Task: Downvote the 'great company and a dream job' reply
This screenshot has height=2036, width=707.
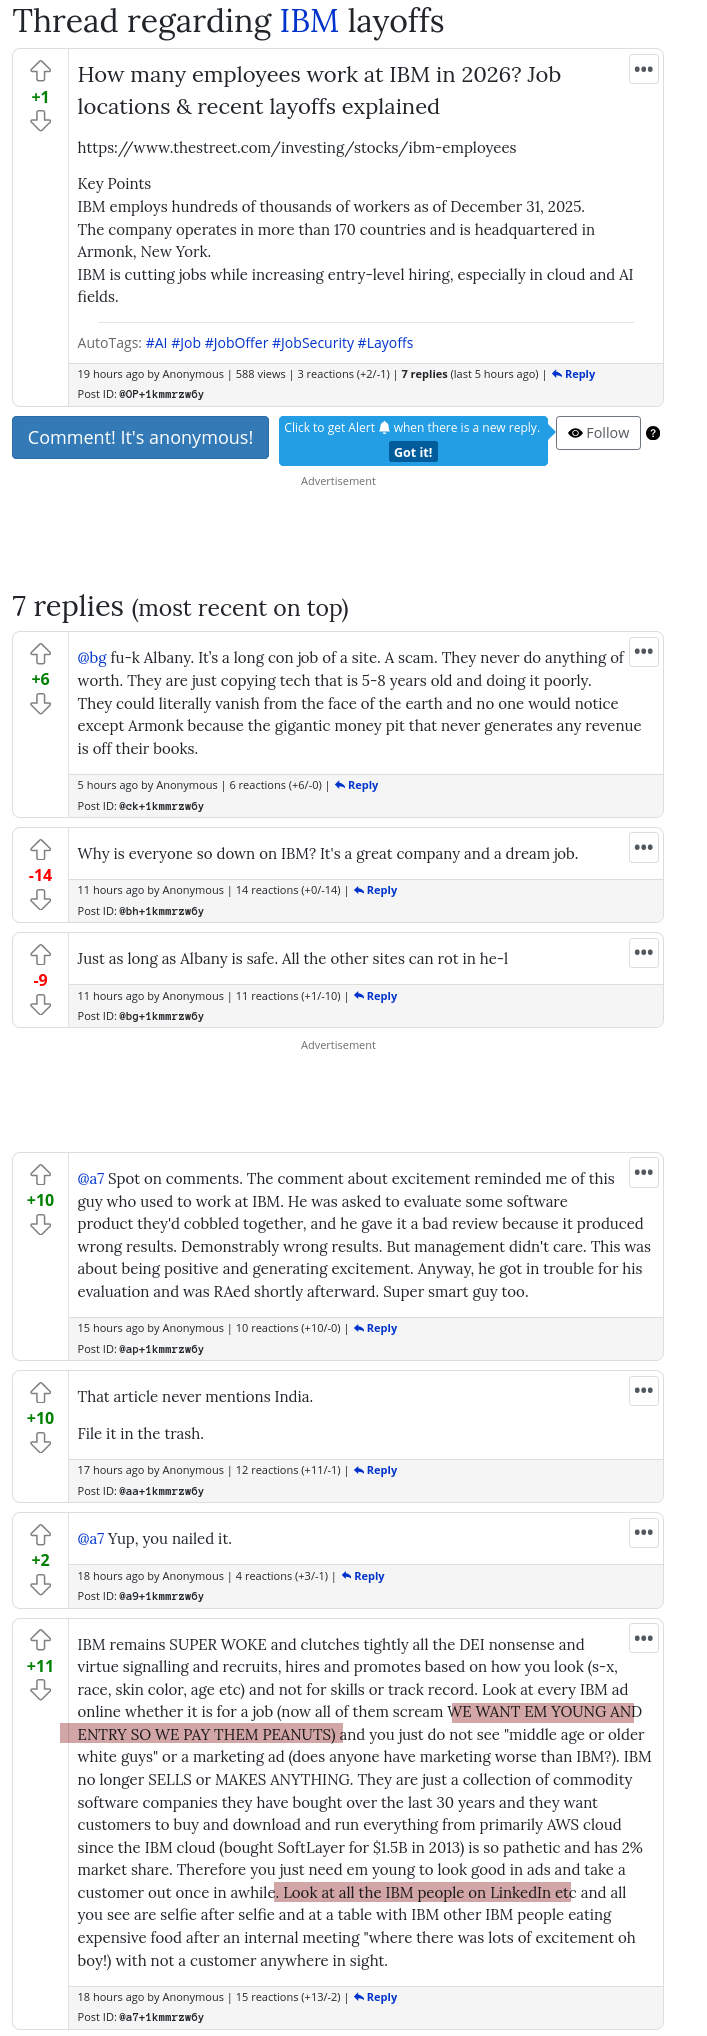Action: pos(40,900)
